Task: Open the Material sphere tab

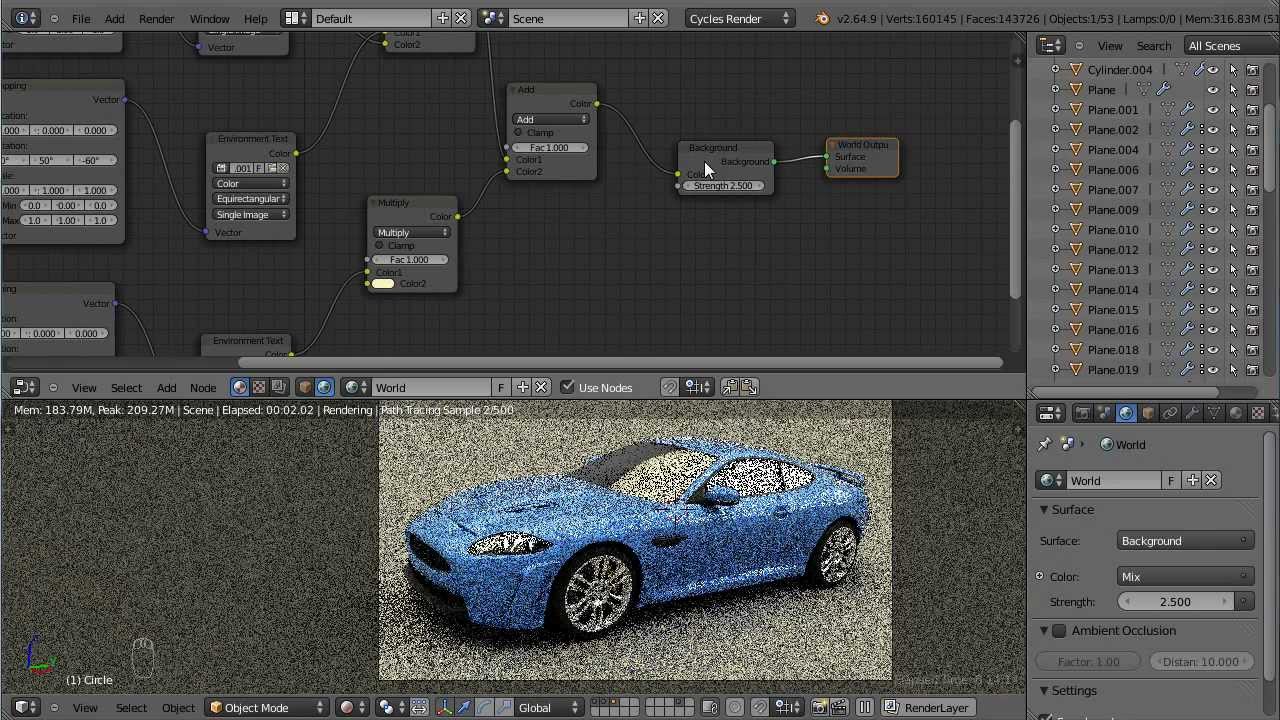Action: coord(1236,413)
